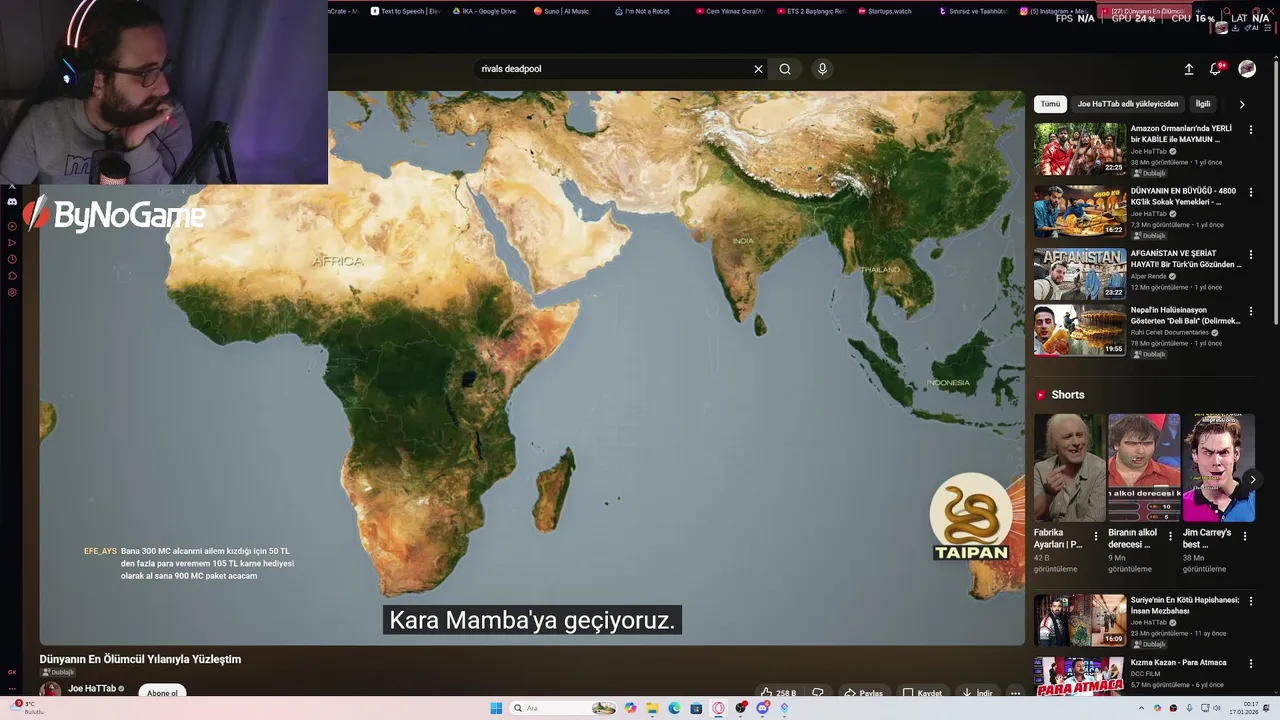Screen dimensions: 1280x720
Task: Select the Joe HaTTab adlı yükleyiciden chip
Action: click(x=1128, y=104)
